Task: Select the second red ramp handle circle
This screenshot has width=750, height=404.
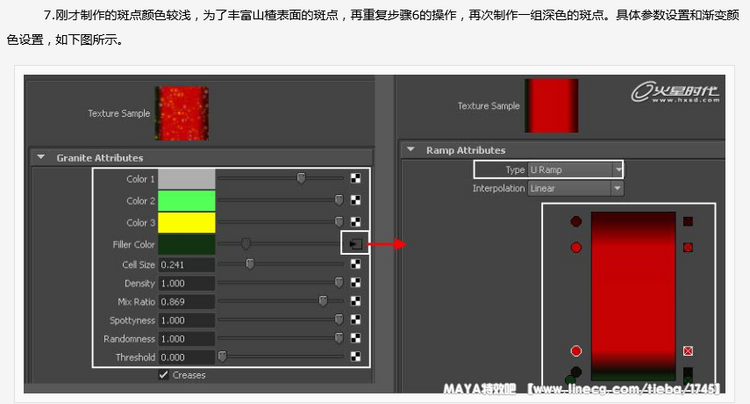Action: pos(576,351)
